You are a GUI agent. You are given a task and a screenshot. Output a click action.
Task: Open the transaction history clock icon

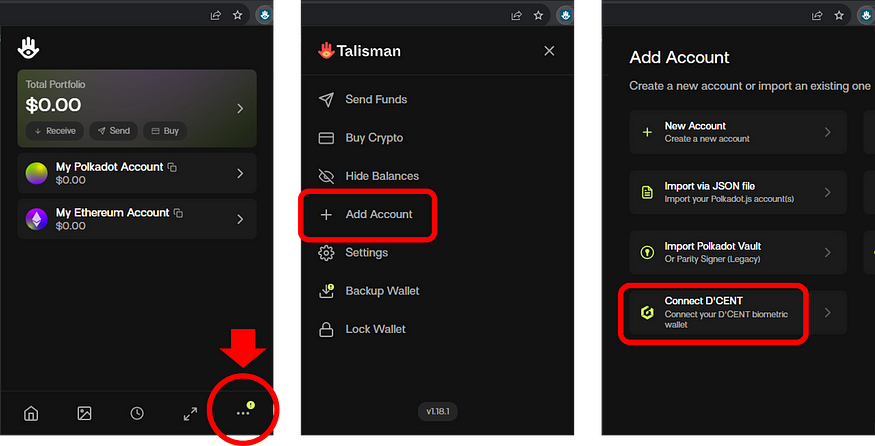coord(137,414)
